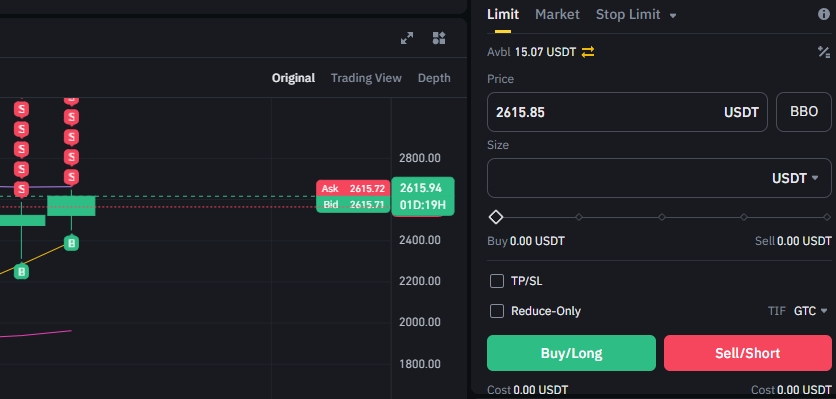
Task: Enable the TP/SL checkbox
Action: [x=496, y=281]
